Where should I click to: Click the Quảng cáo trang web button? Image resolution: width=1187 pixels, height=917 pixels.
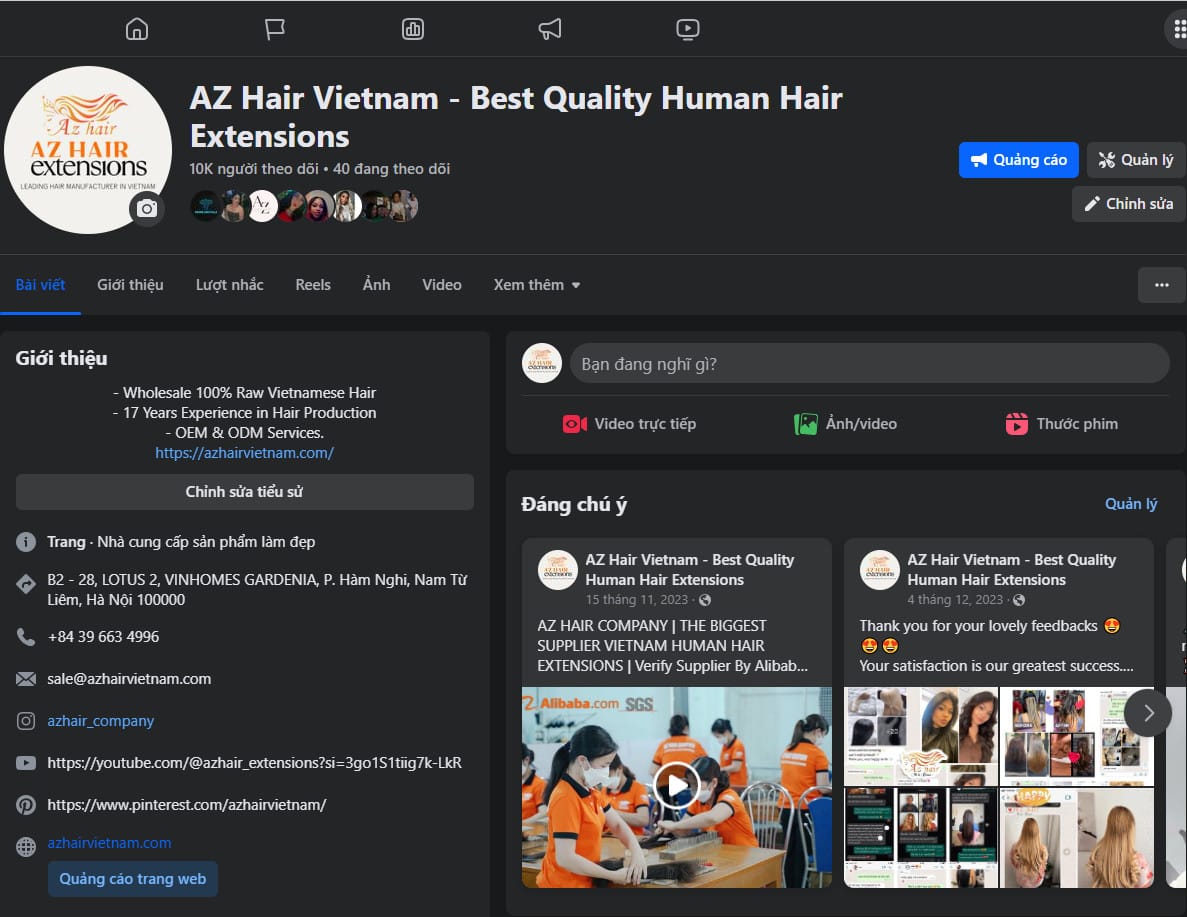pos(132,879)
